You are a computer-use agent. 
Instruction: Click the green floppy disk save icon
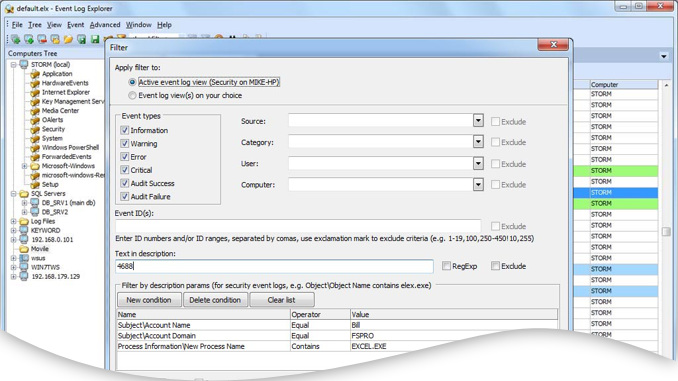pyautogui.click(x=95, y=39)
